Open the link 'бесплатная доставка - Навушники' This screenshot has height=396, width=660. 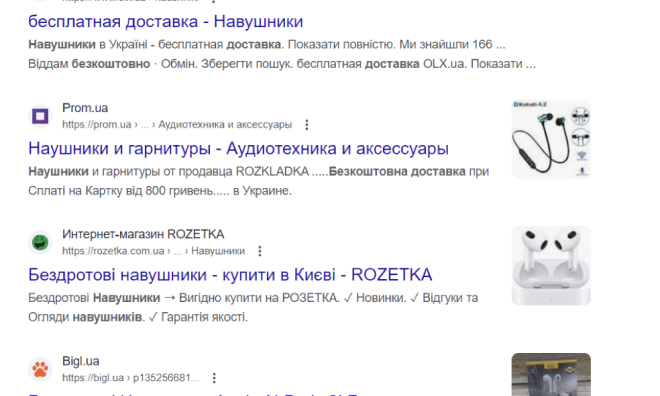165,21
